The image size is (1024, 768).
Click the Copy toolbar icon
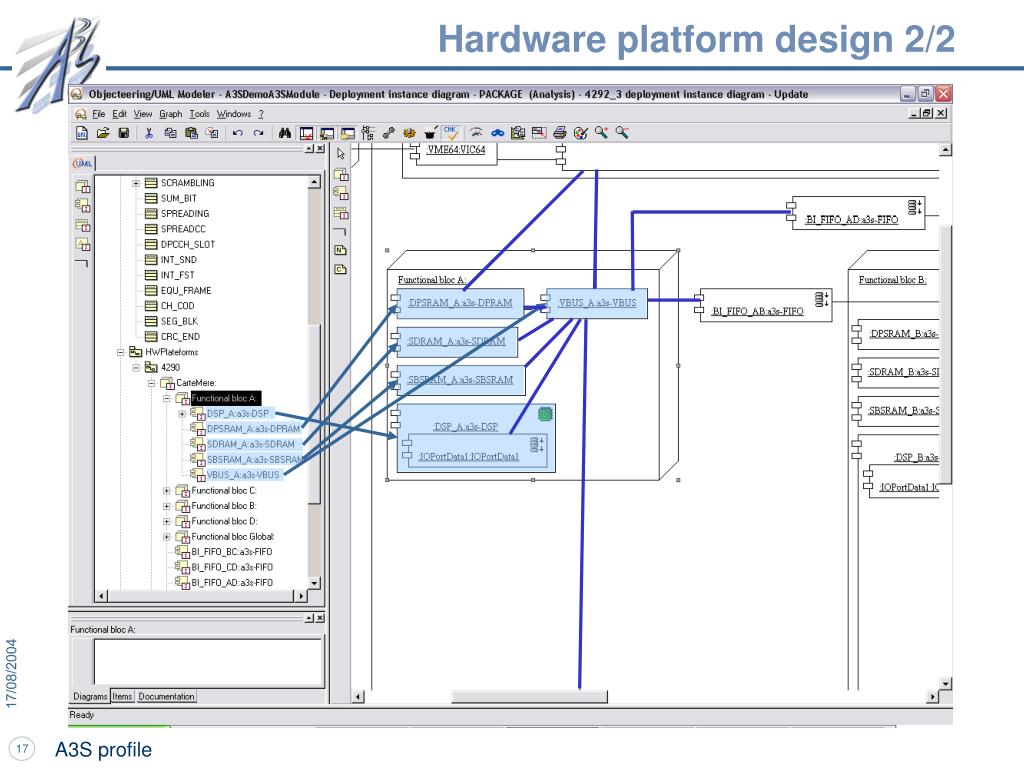click(x=170, y=133)
